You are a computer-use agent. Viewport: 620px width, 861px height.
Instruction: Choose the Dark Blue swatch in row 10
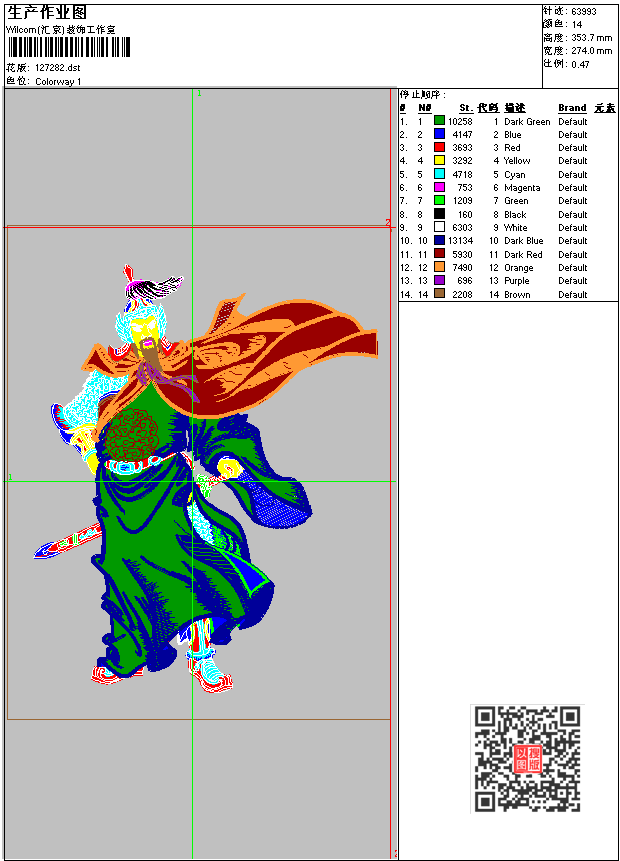point(439,240)
